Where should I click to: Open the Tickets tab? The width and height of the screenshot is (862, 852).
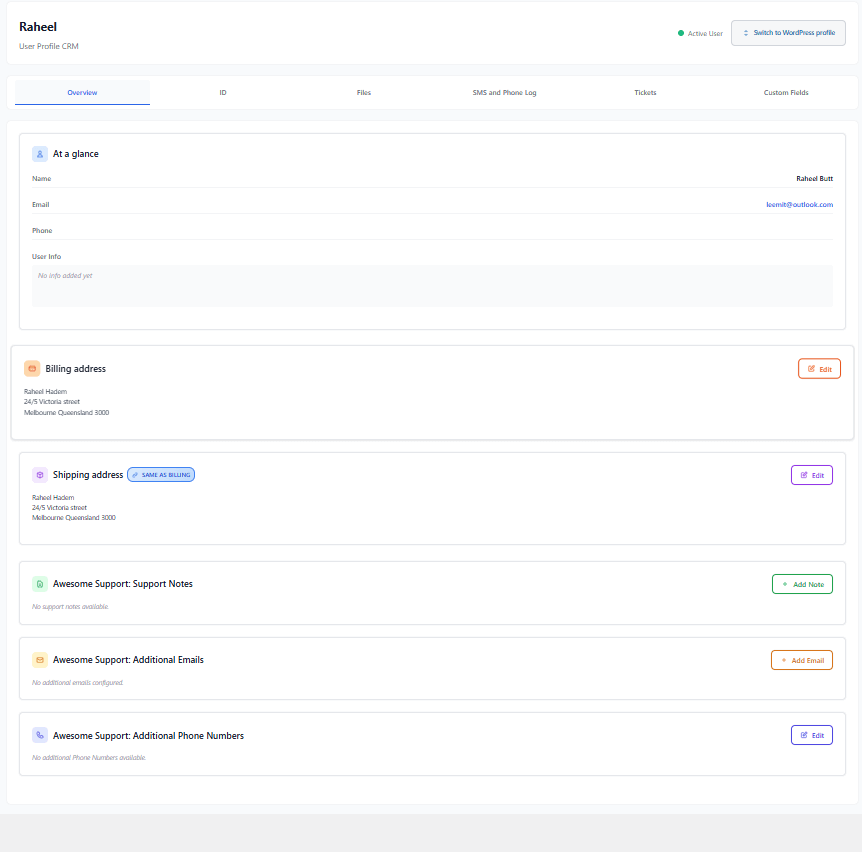[x=645, y=93]
